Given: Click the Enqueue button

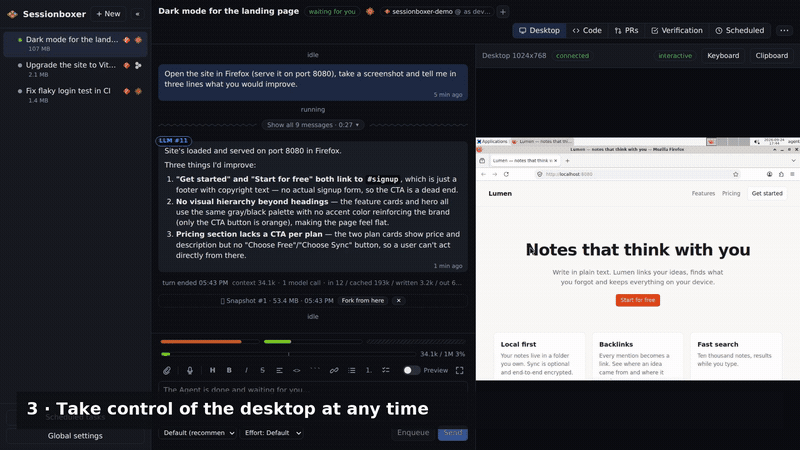Looking at the screenshot, I should click(413, 433).
